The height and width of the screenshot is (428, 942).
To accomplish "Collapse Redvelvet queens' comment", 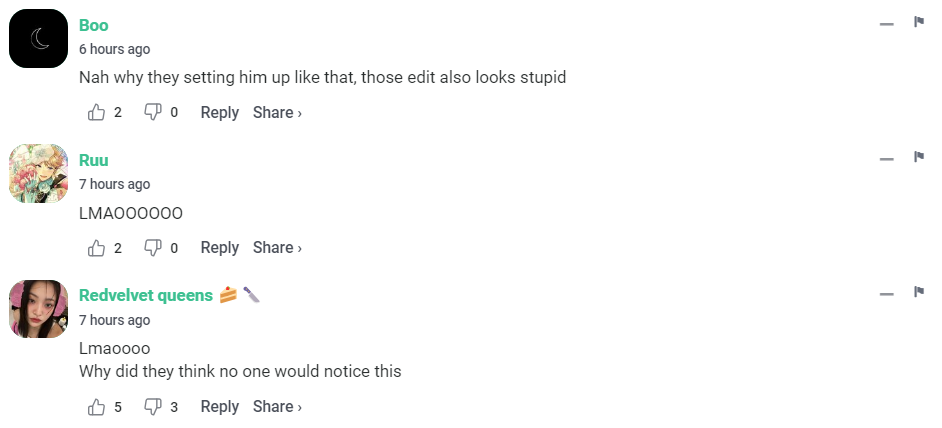I will 886,294.
